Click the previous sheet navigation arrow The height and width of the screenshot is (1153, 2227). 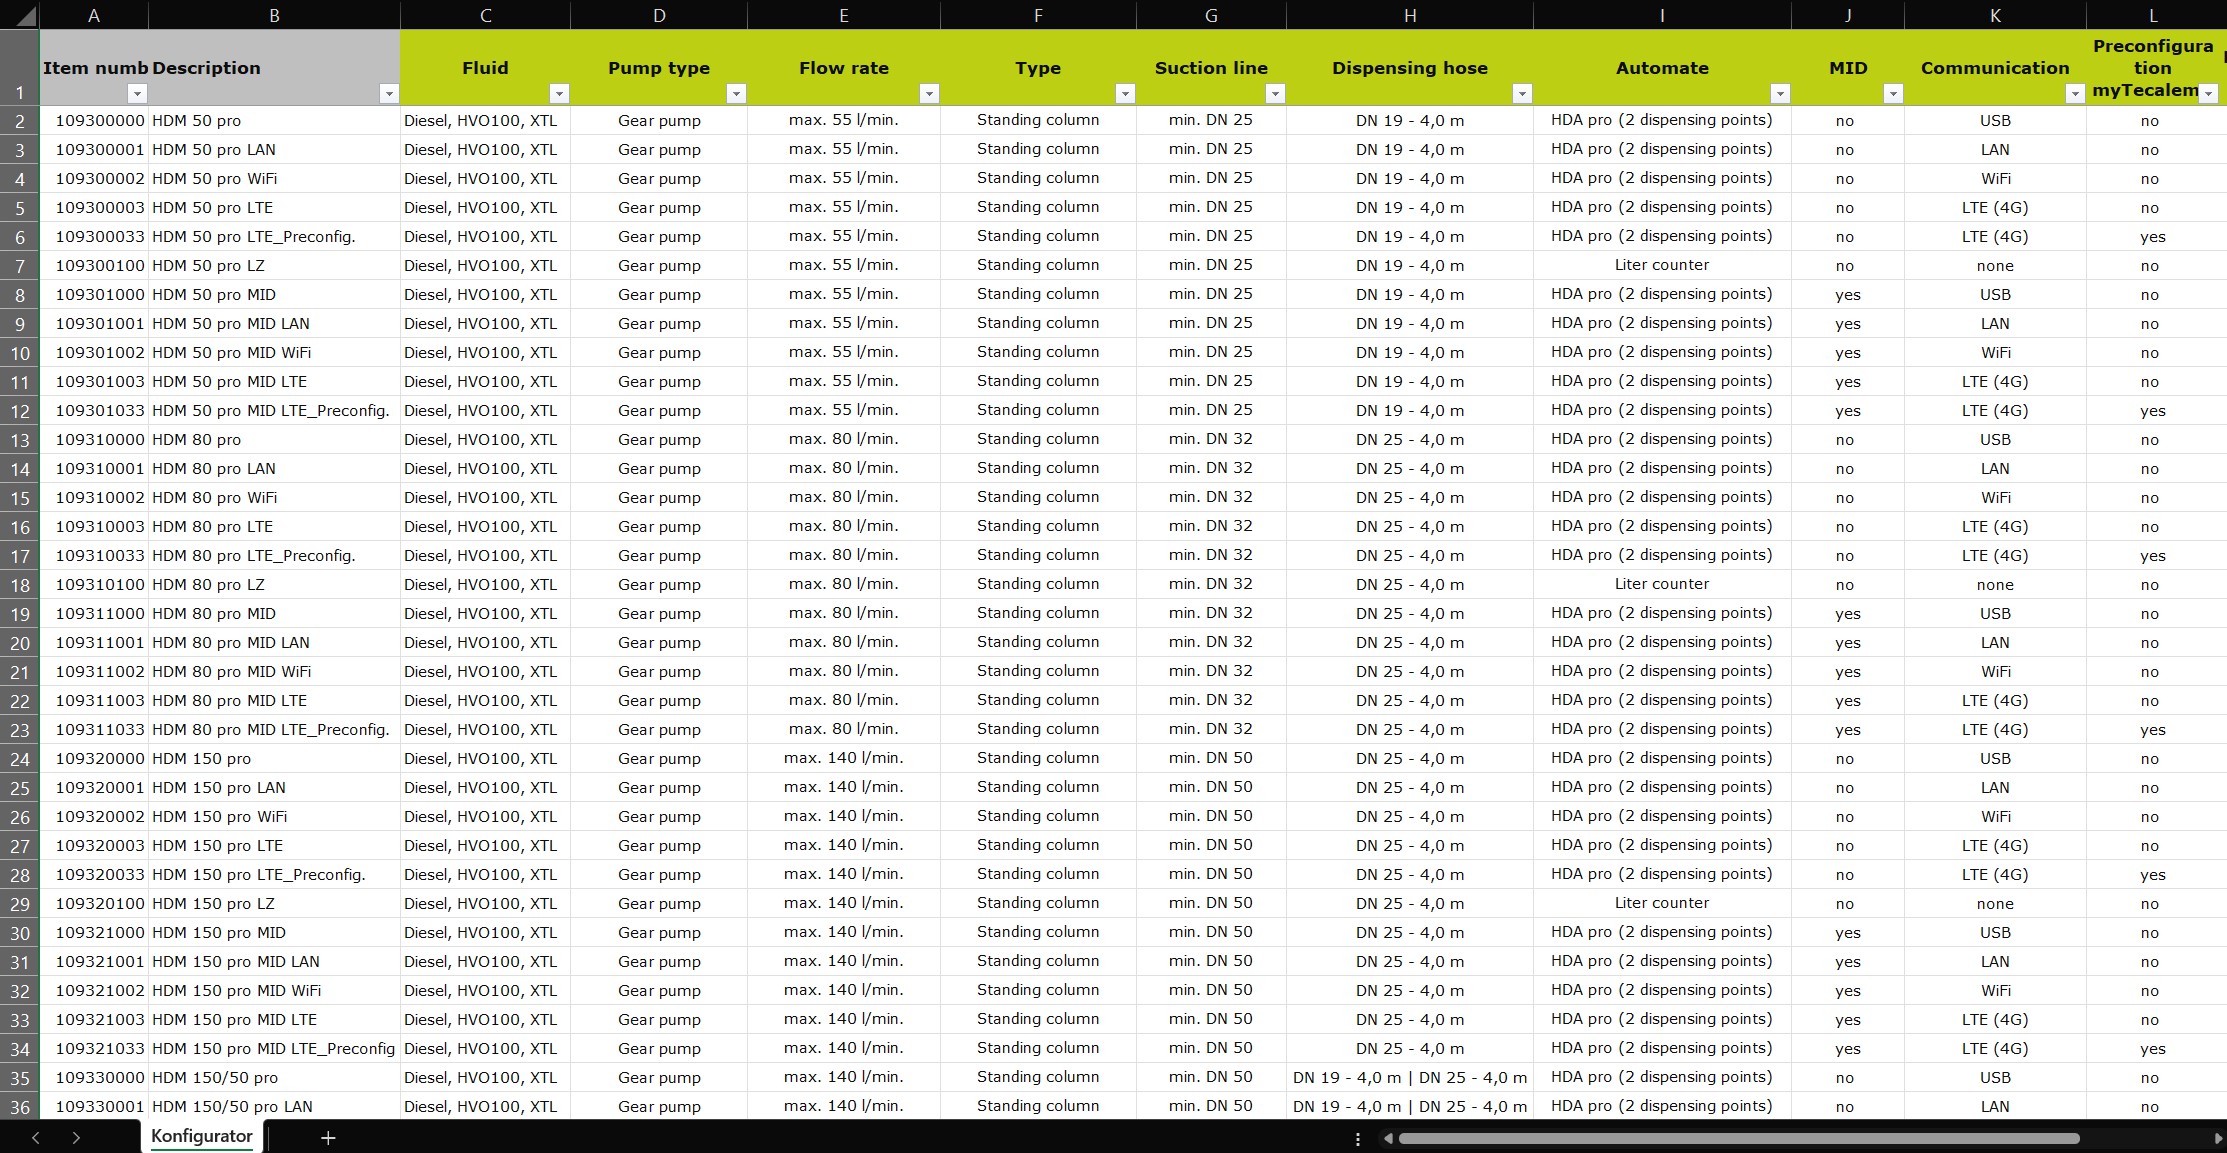coord(36,1138)
